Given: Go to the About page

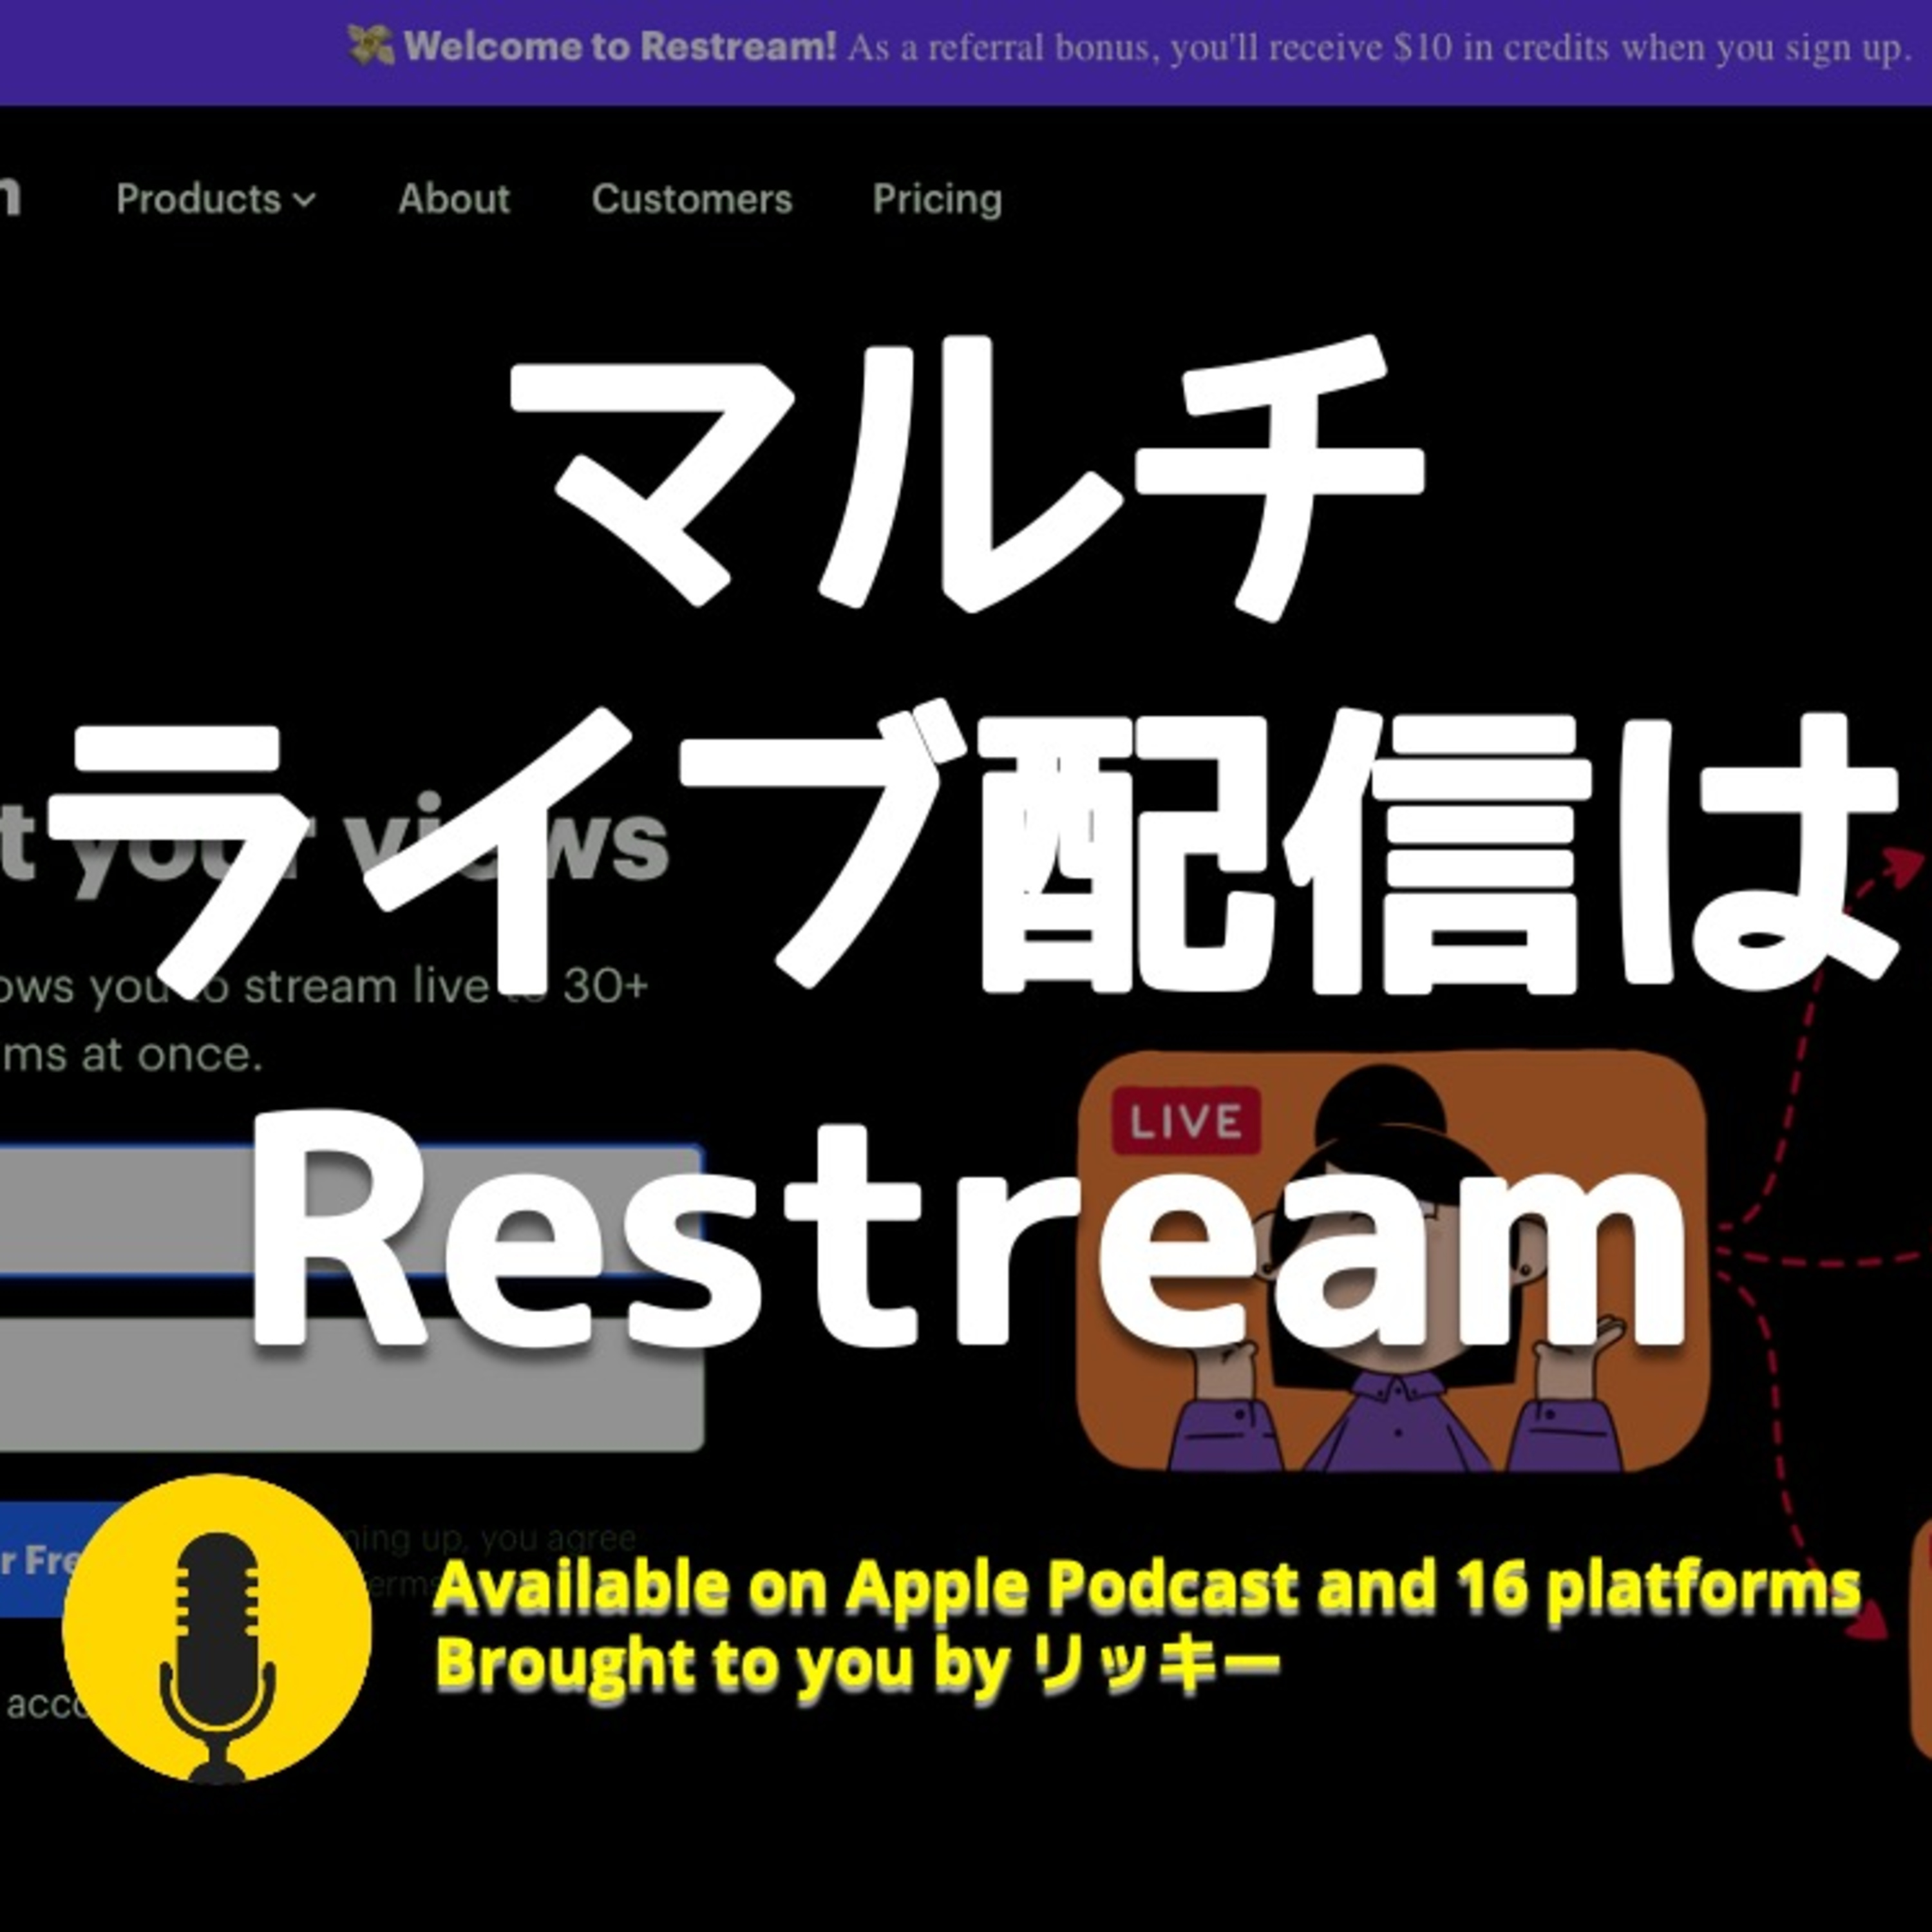Looking at the screenshot, I should pyautogui.click(x=453, y=199).
